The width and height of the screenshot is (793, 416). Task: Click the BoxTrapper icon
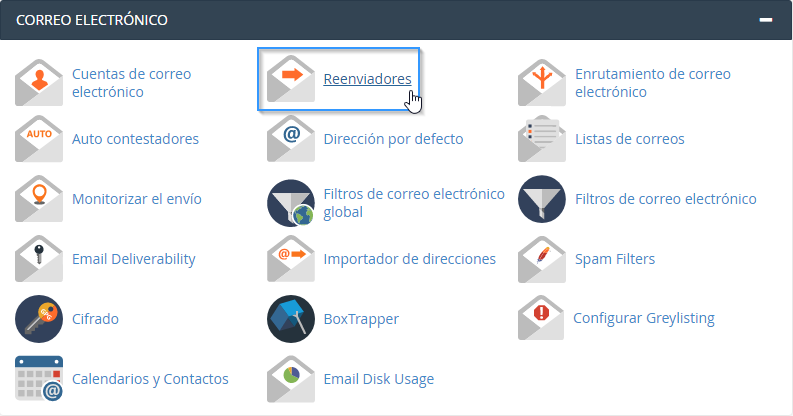(291, 319)
